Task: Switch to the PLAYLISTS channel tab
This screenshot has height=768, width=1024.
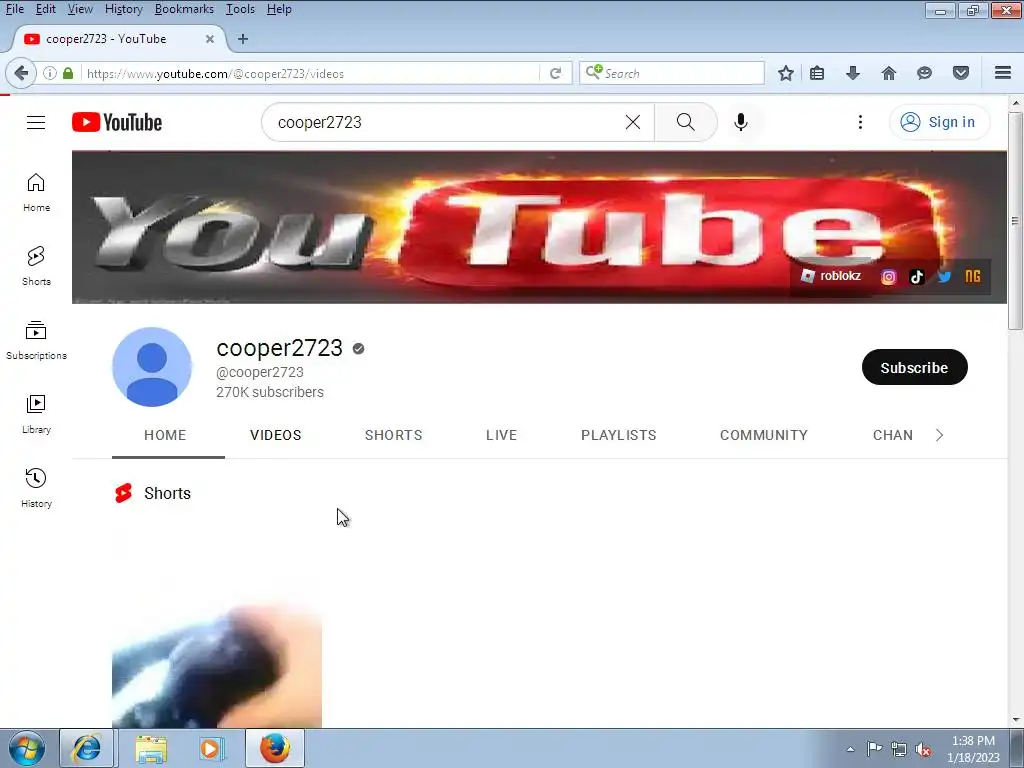Action: point(618,435)
